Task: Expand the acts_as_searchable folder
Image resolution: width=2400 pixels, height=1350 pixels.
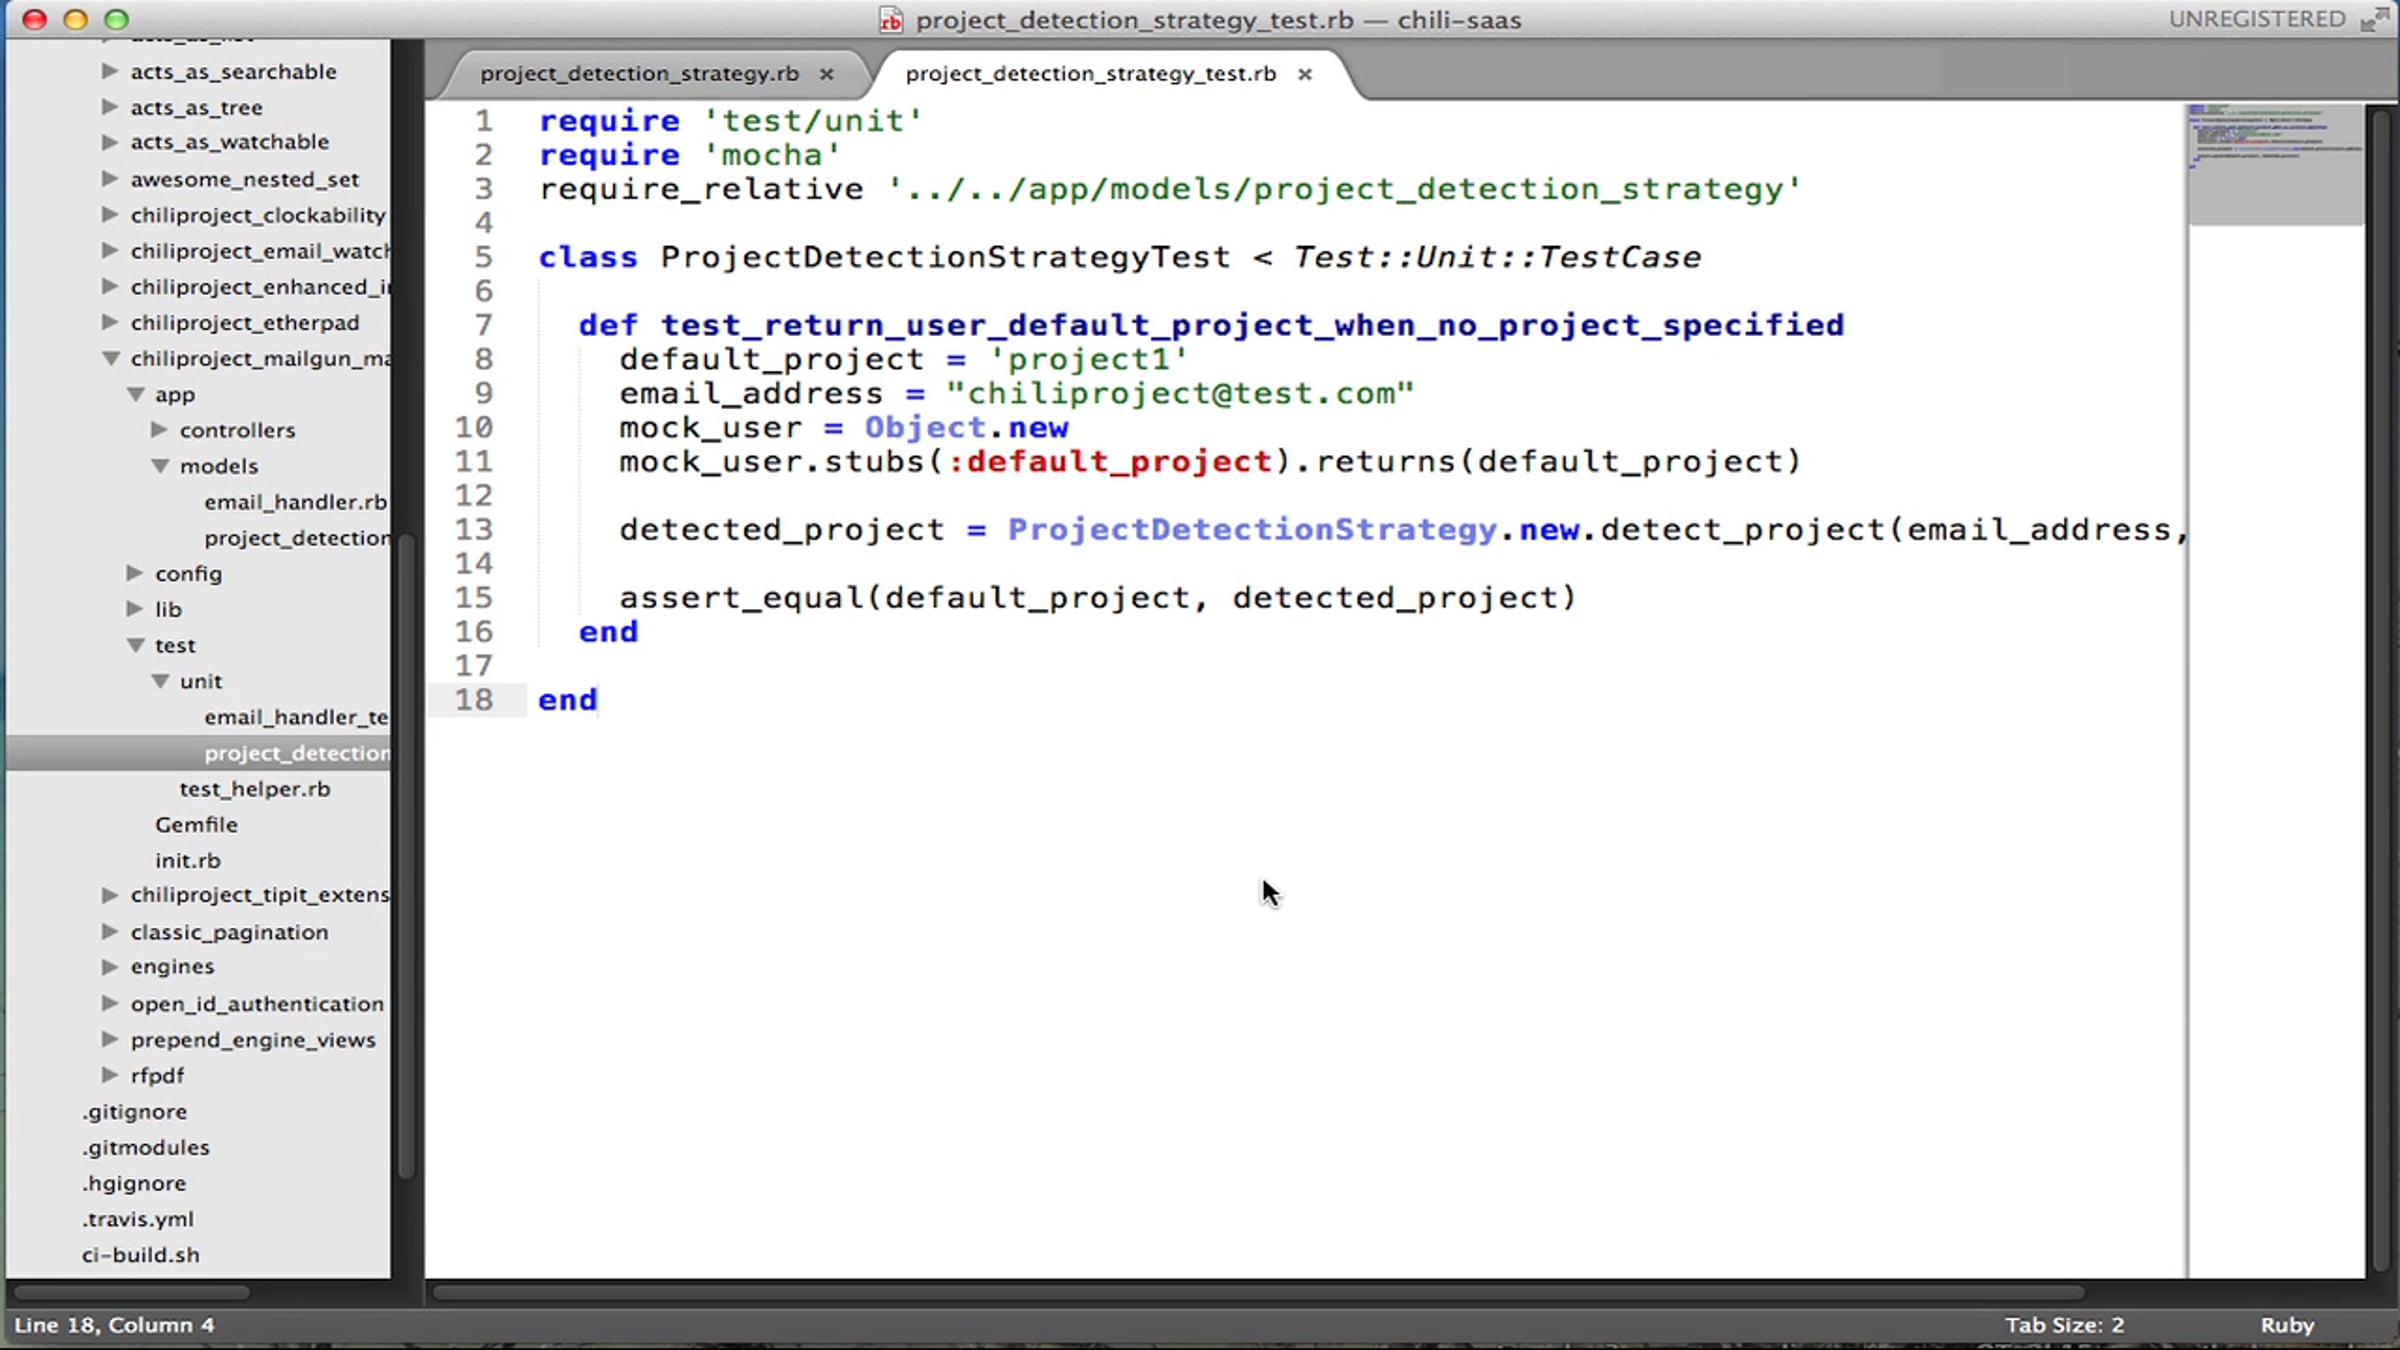Action: [110, 71]
